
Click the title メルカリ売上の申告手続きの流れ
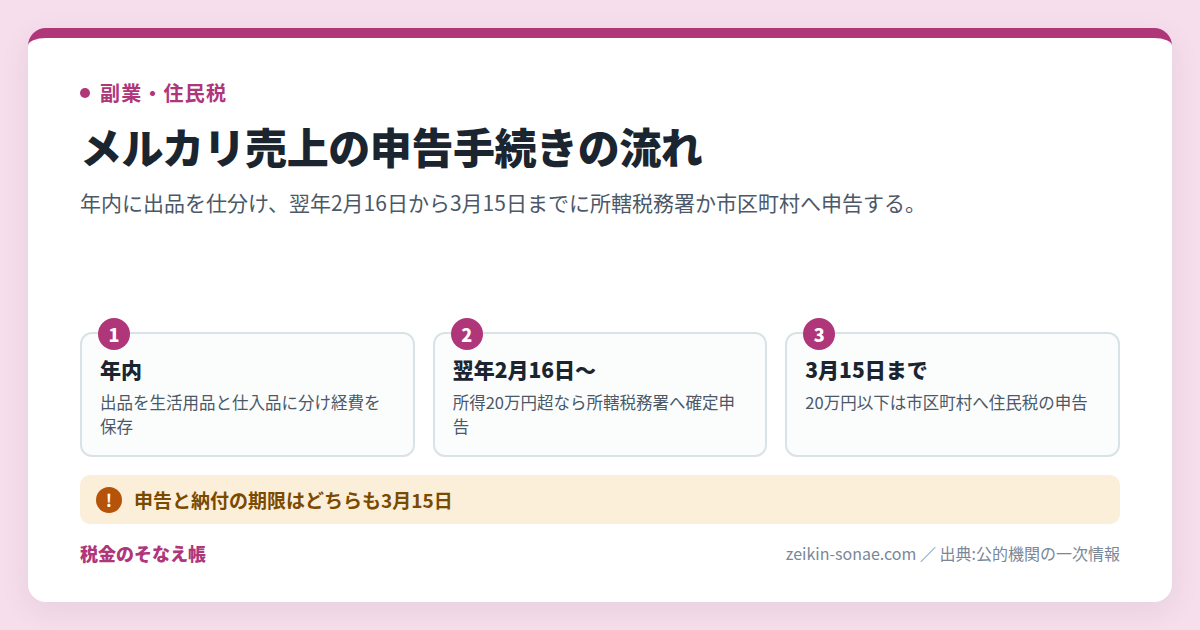[x=391, y=149]
